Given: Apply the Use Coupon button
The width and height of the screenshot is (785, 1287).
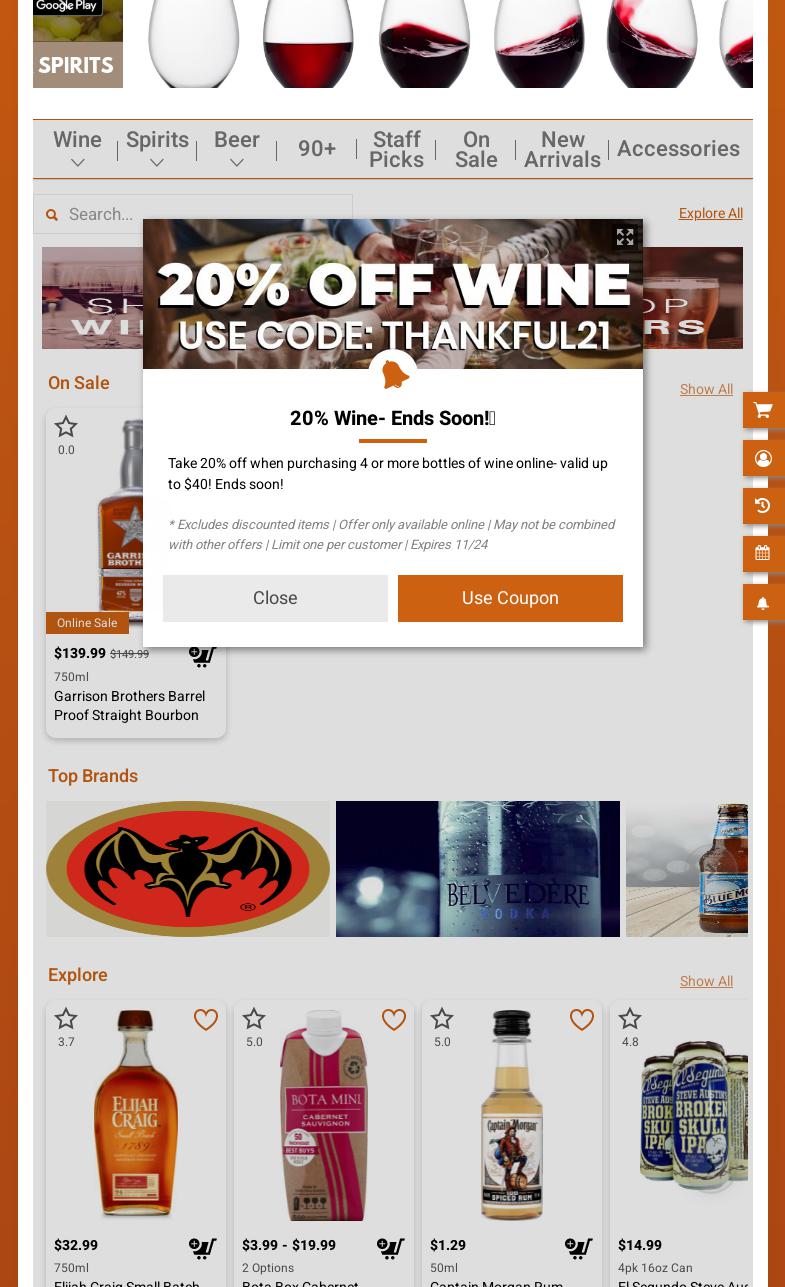Looking at the screenshot, I should coord(510,598).
